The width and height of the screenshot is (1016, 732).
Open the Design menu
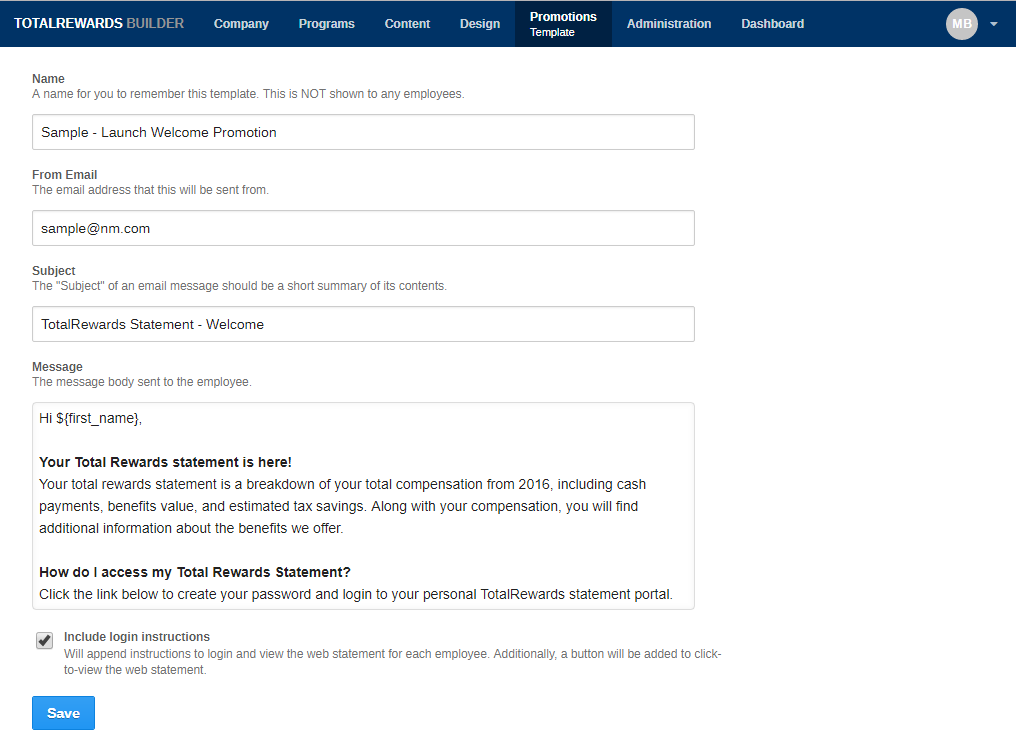click(x=479, y=24)
